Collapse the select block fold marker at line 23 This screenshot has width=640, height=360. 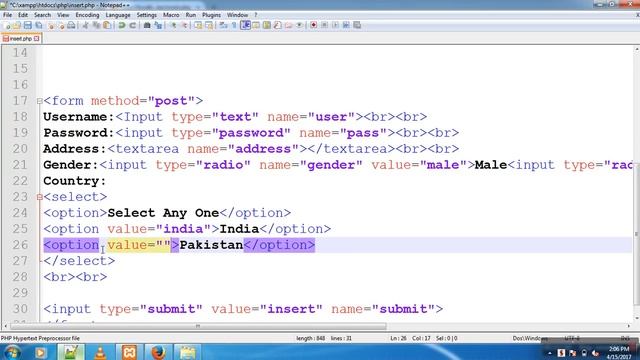point(40,197)
